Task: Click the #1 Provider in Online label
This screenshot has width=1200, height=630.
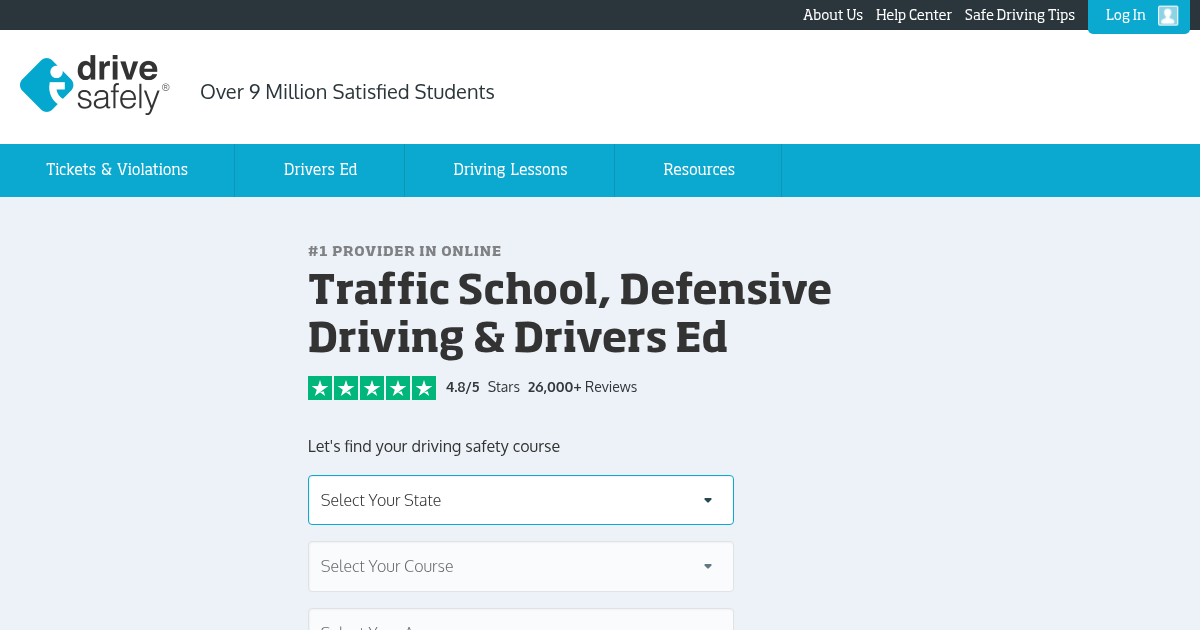Action: 405,251
